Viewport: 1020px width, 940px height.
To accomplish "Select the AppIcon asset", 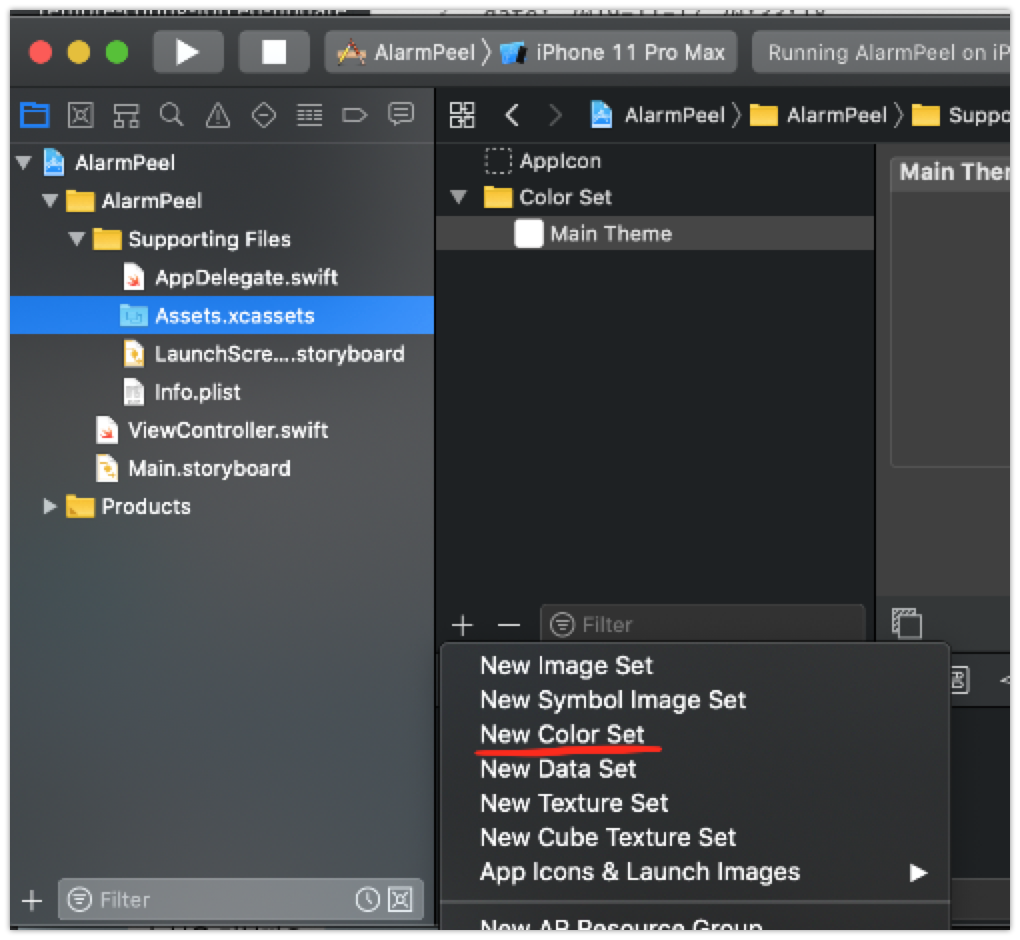I will (x=654, y=161).
